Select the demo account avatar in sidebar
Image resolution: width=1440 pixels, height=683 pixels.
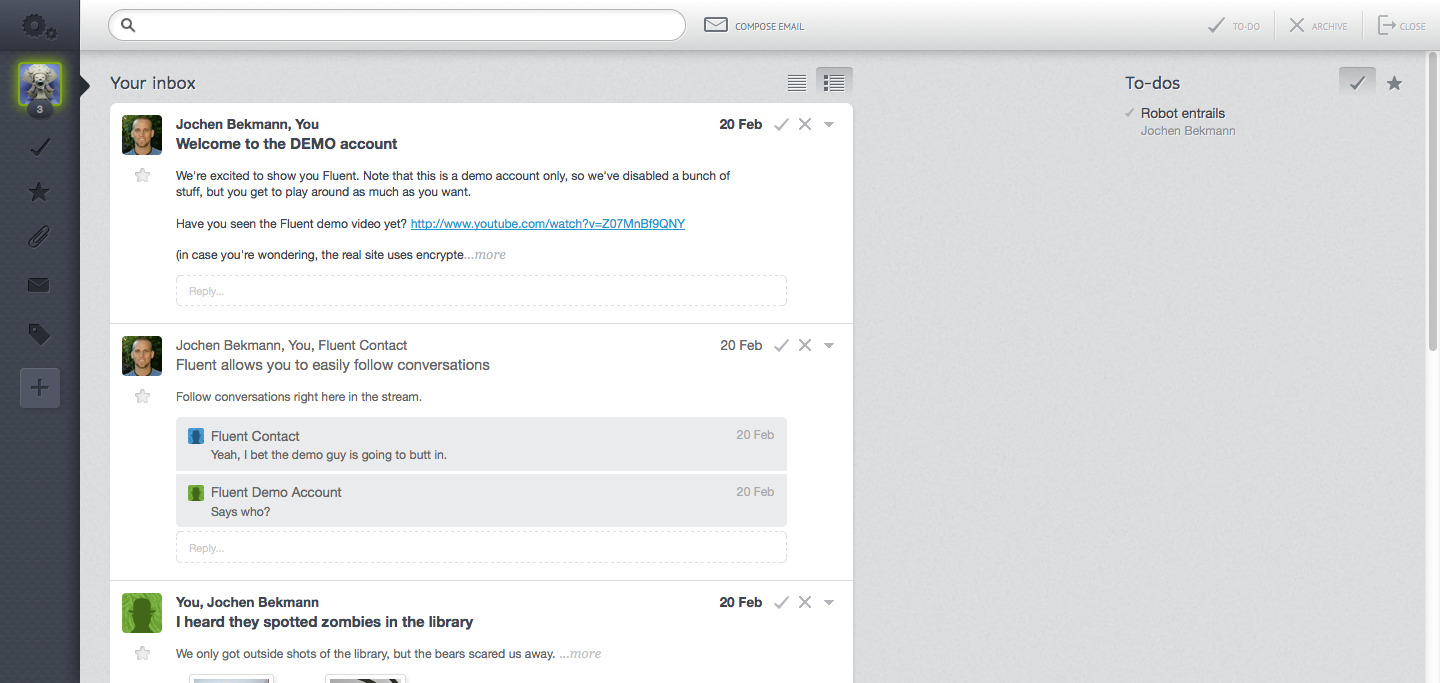point(40,84)
